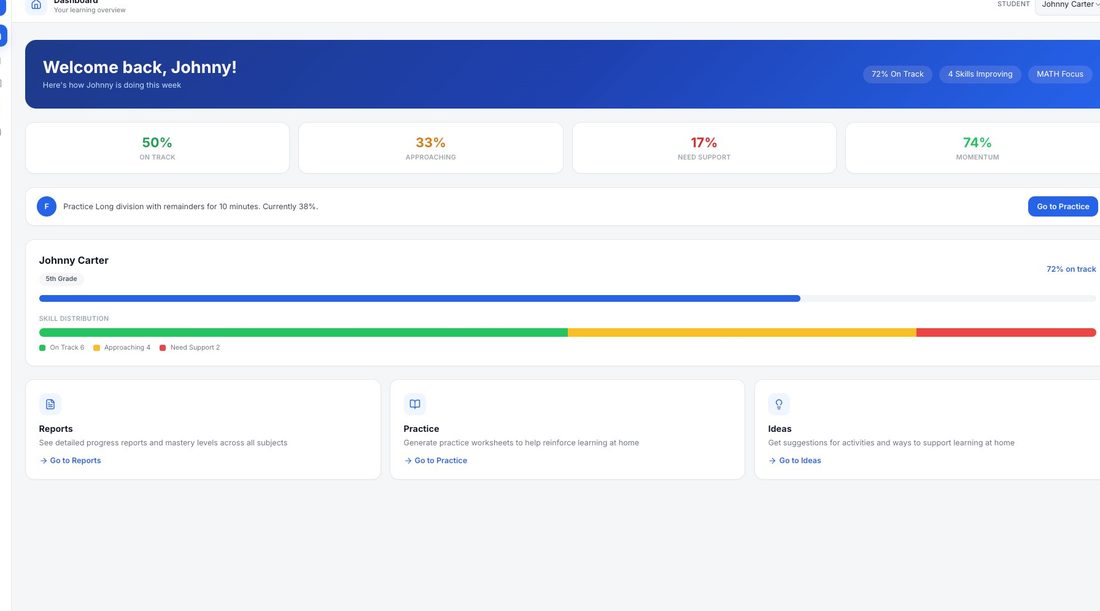Click the Reports card title
Image resolution: width=1100 pixels, height=611 pixels.
click(55, 429)
